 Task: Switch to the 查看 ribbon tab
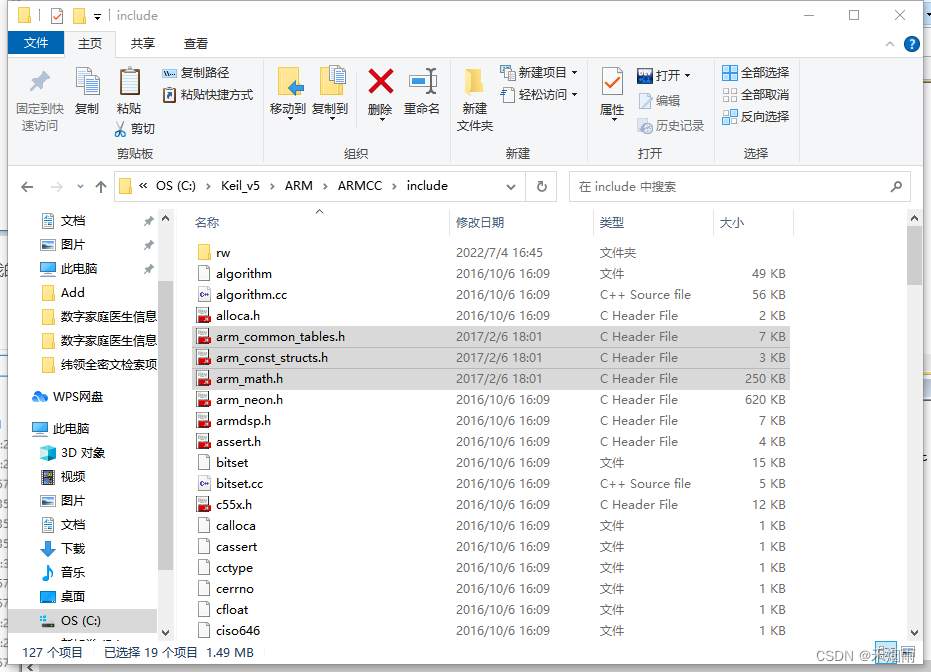pyautogui.click(x=195, y=43)
